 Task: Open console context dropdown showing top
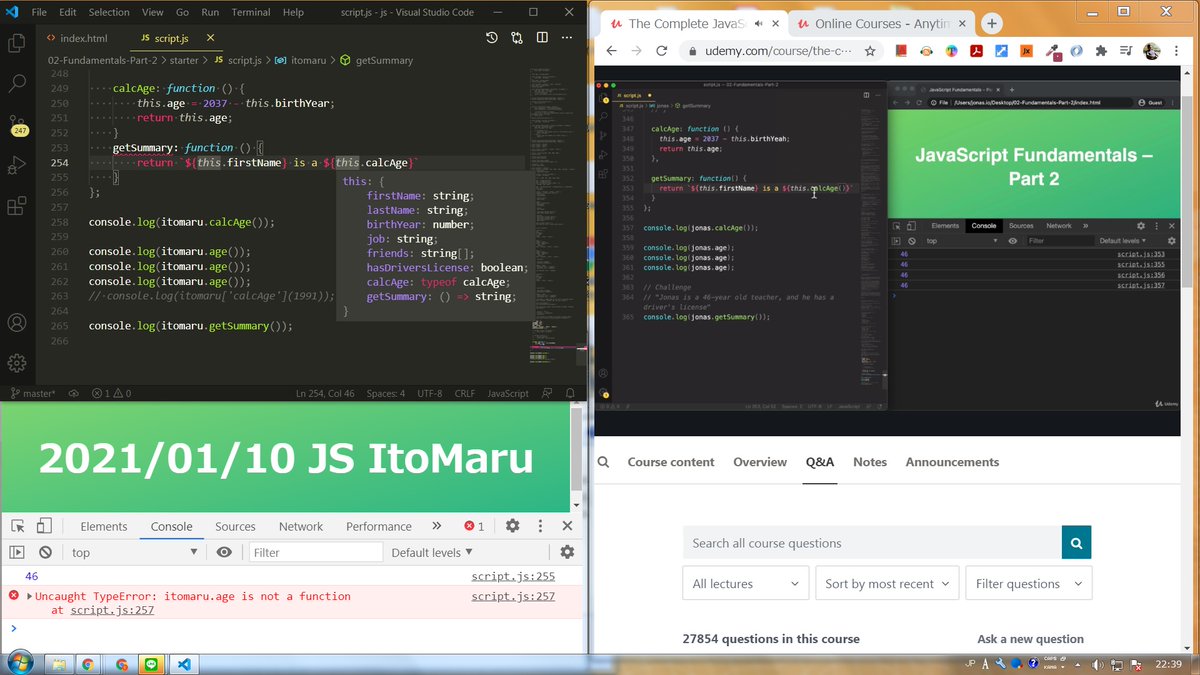134,552
